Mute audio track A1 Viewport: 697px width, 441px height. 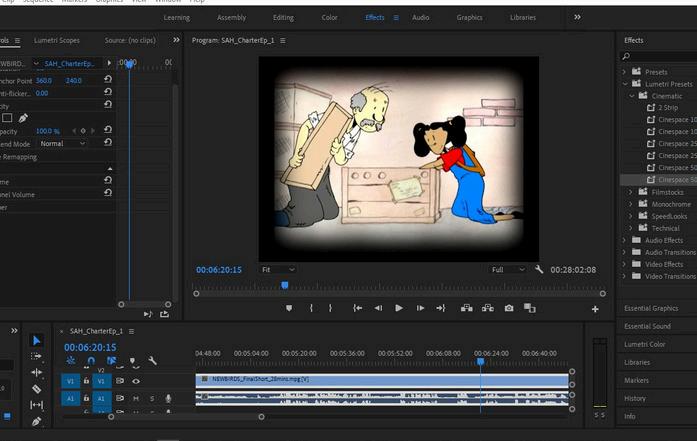click(x=137, y=398)
